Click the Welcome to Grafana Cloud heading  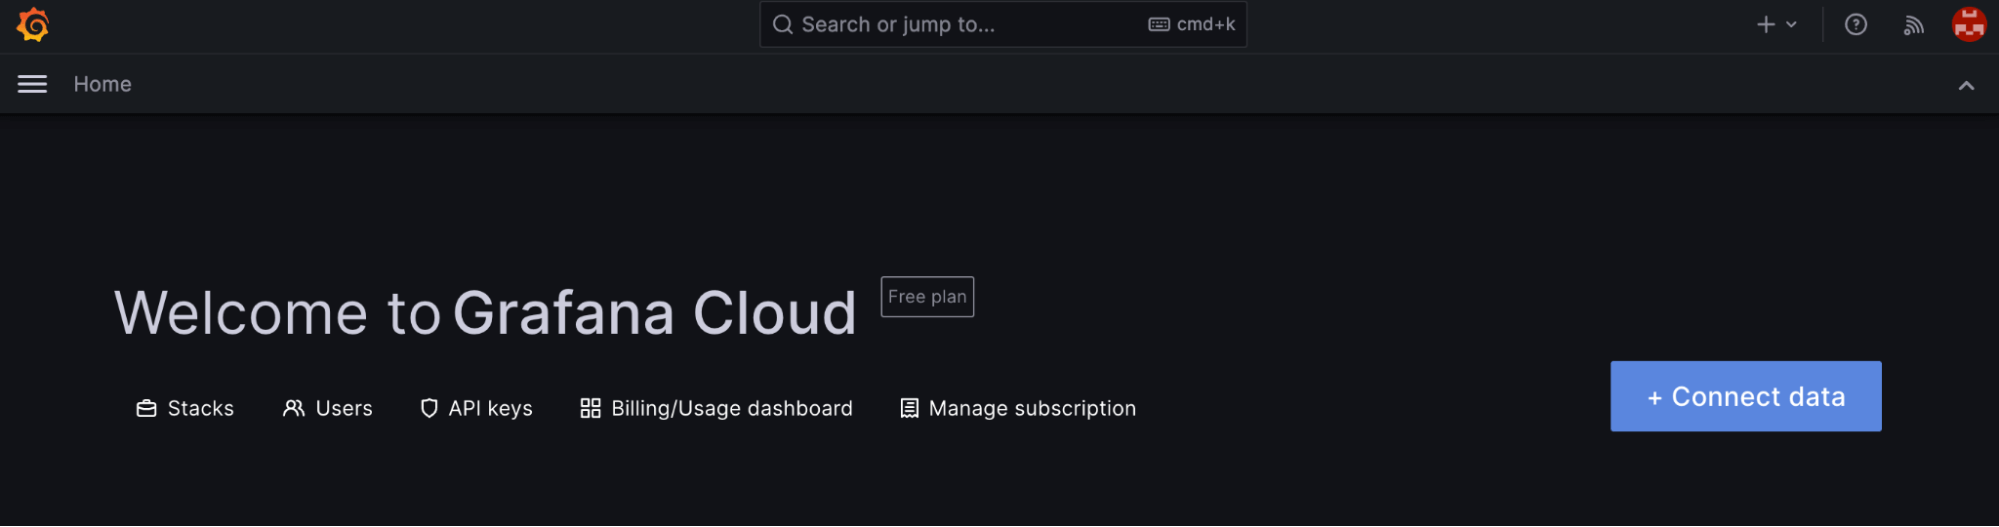pyautogui.click(x=485, y=313)
